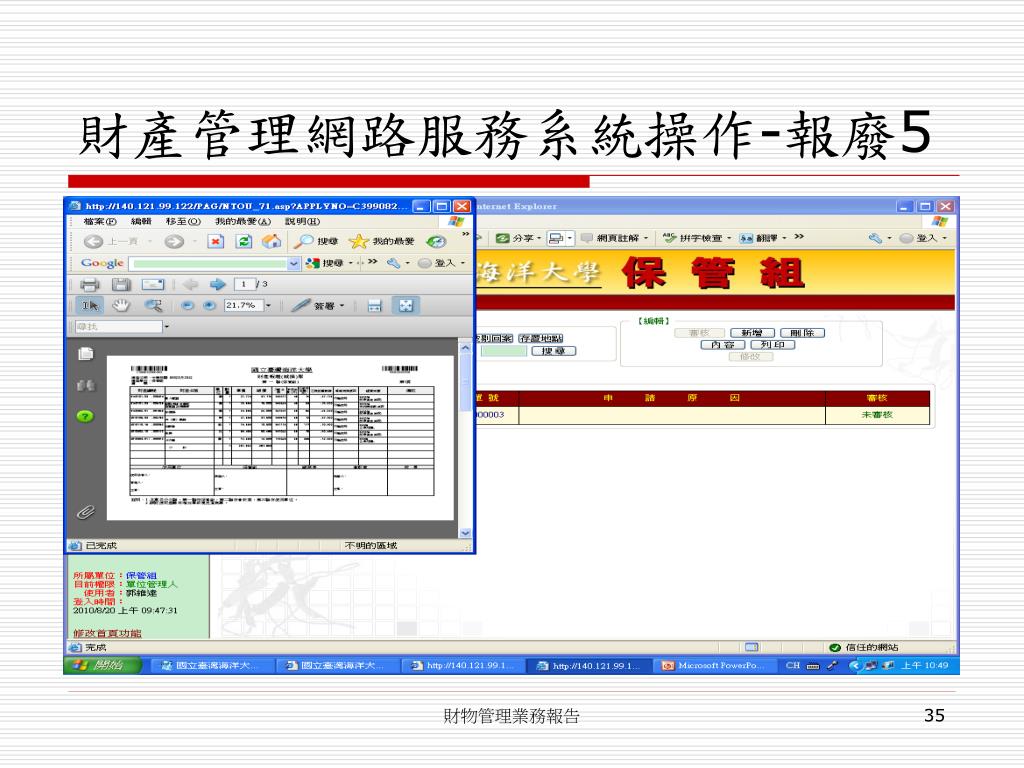Click the magnifier 搜尋 toolbar button
1024x768 pixels.
point(315,242)
